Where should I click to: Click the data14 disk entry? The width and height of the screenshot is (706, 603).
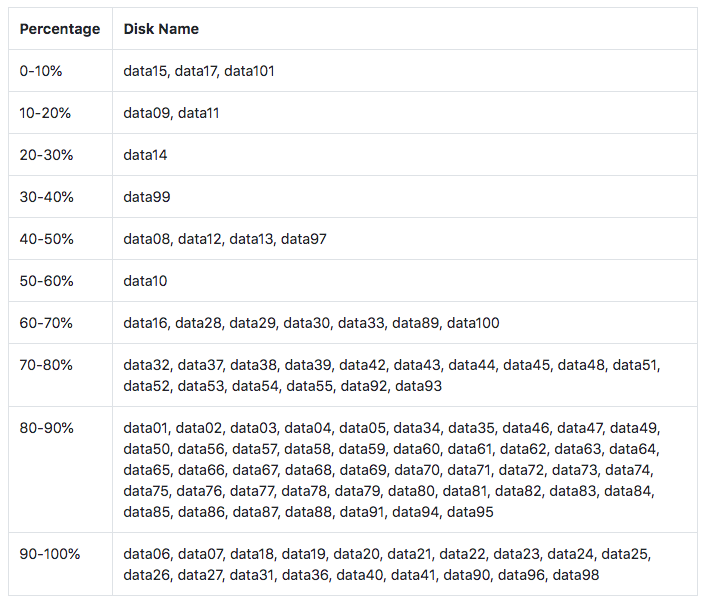[x=145, y=155]
